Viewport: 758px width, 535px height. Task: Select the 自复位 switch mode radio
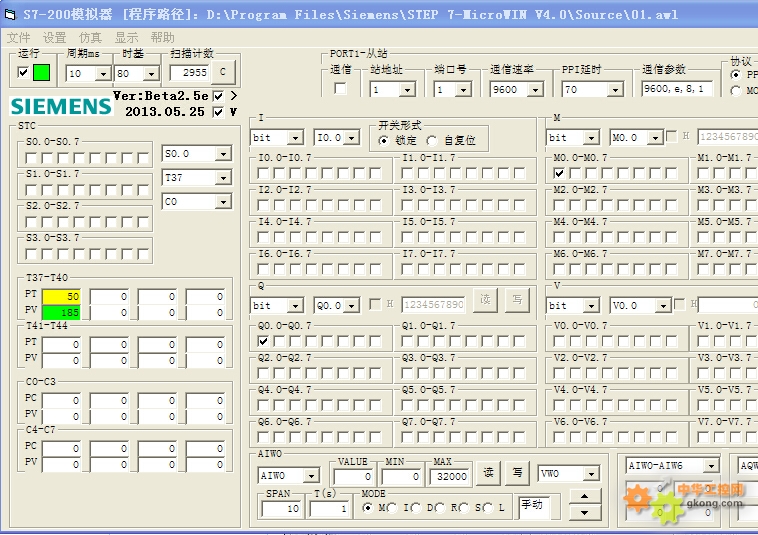coord(432,141)
